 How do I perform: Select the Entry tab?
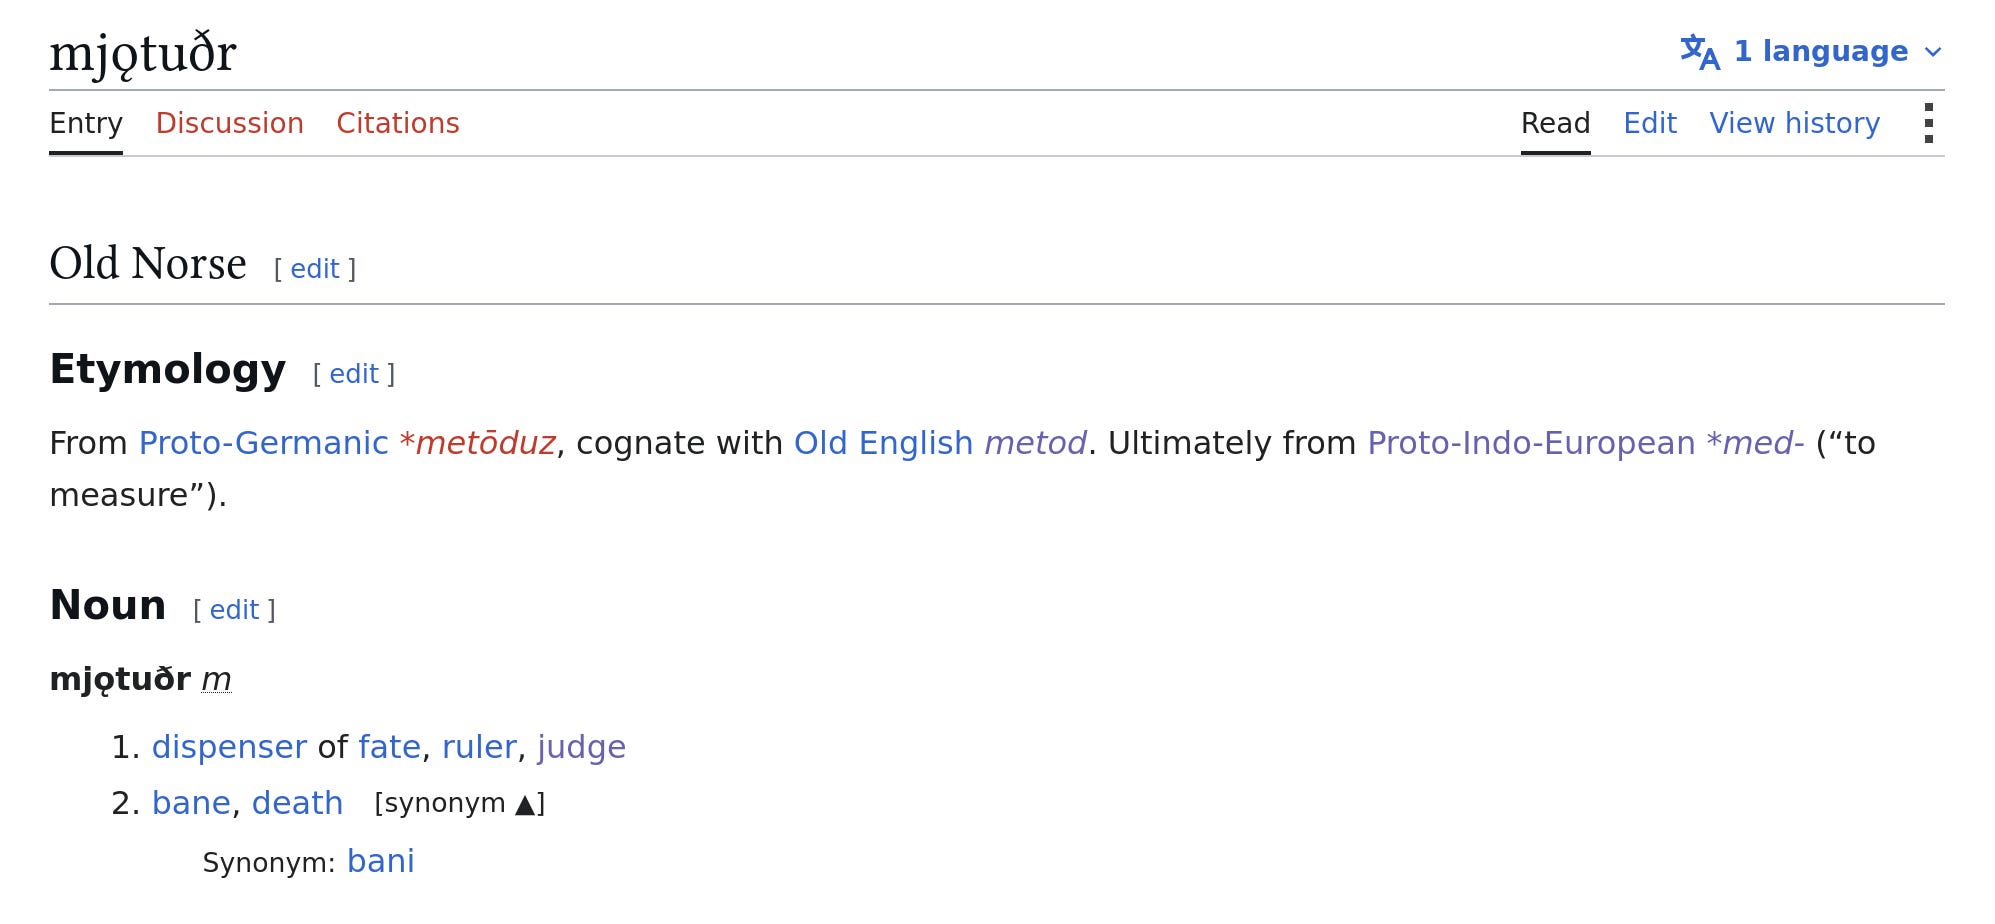(86, 124)
